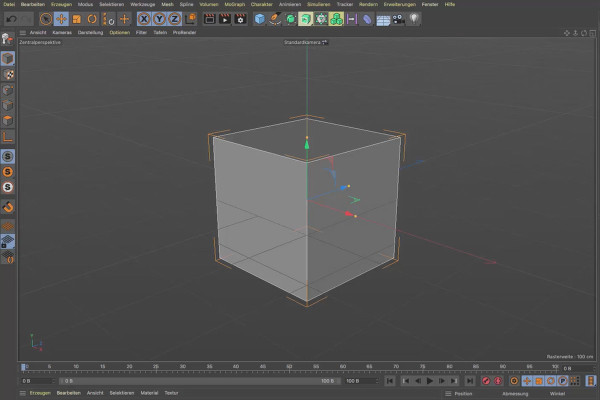Click the make editable icon
The width and height of the screenshot is (600, 400).
point(7,39)
